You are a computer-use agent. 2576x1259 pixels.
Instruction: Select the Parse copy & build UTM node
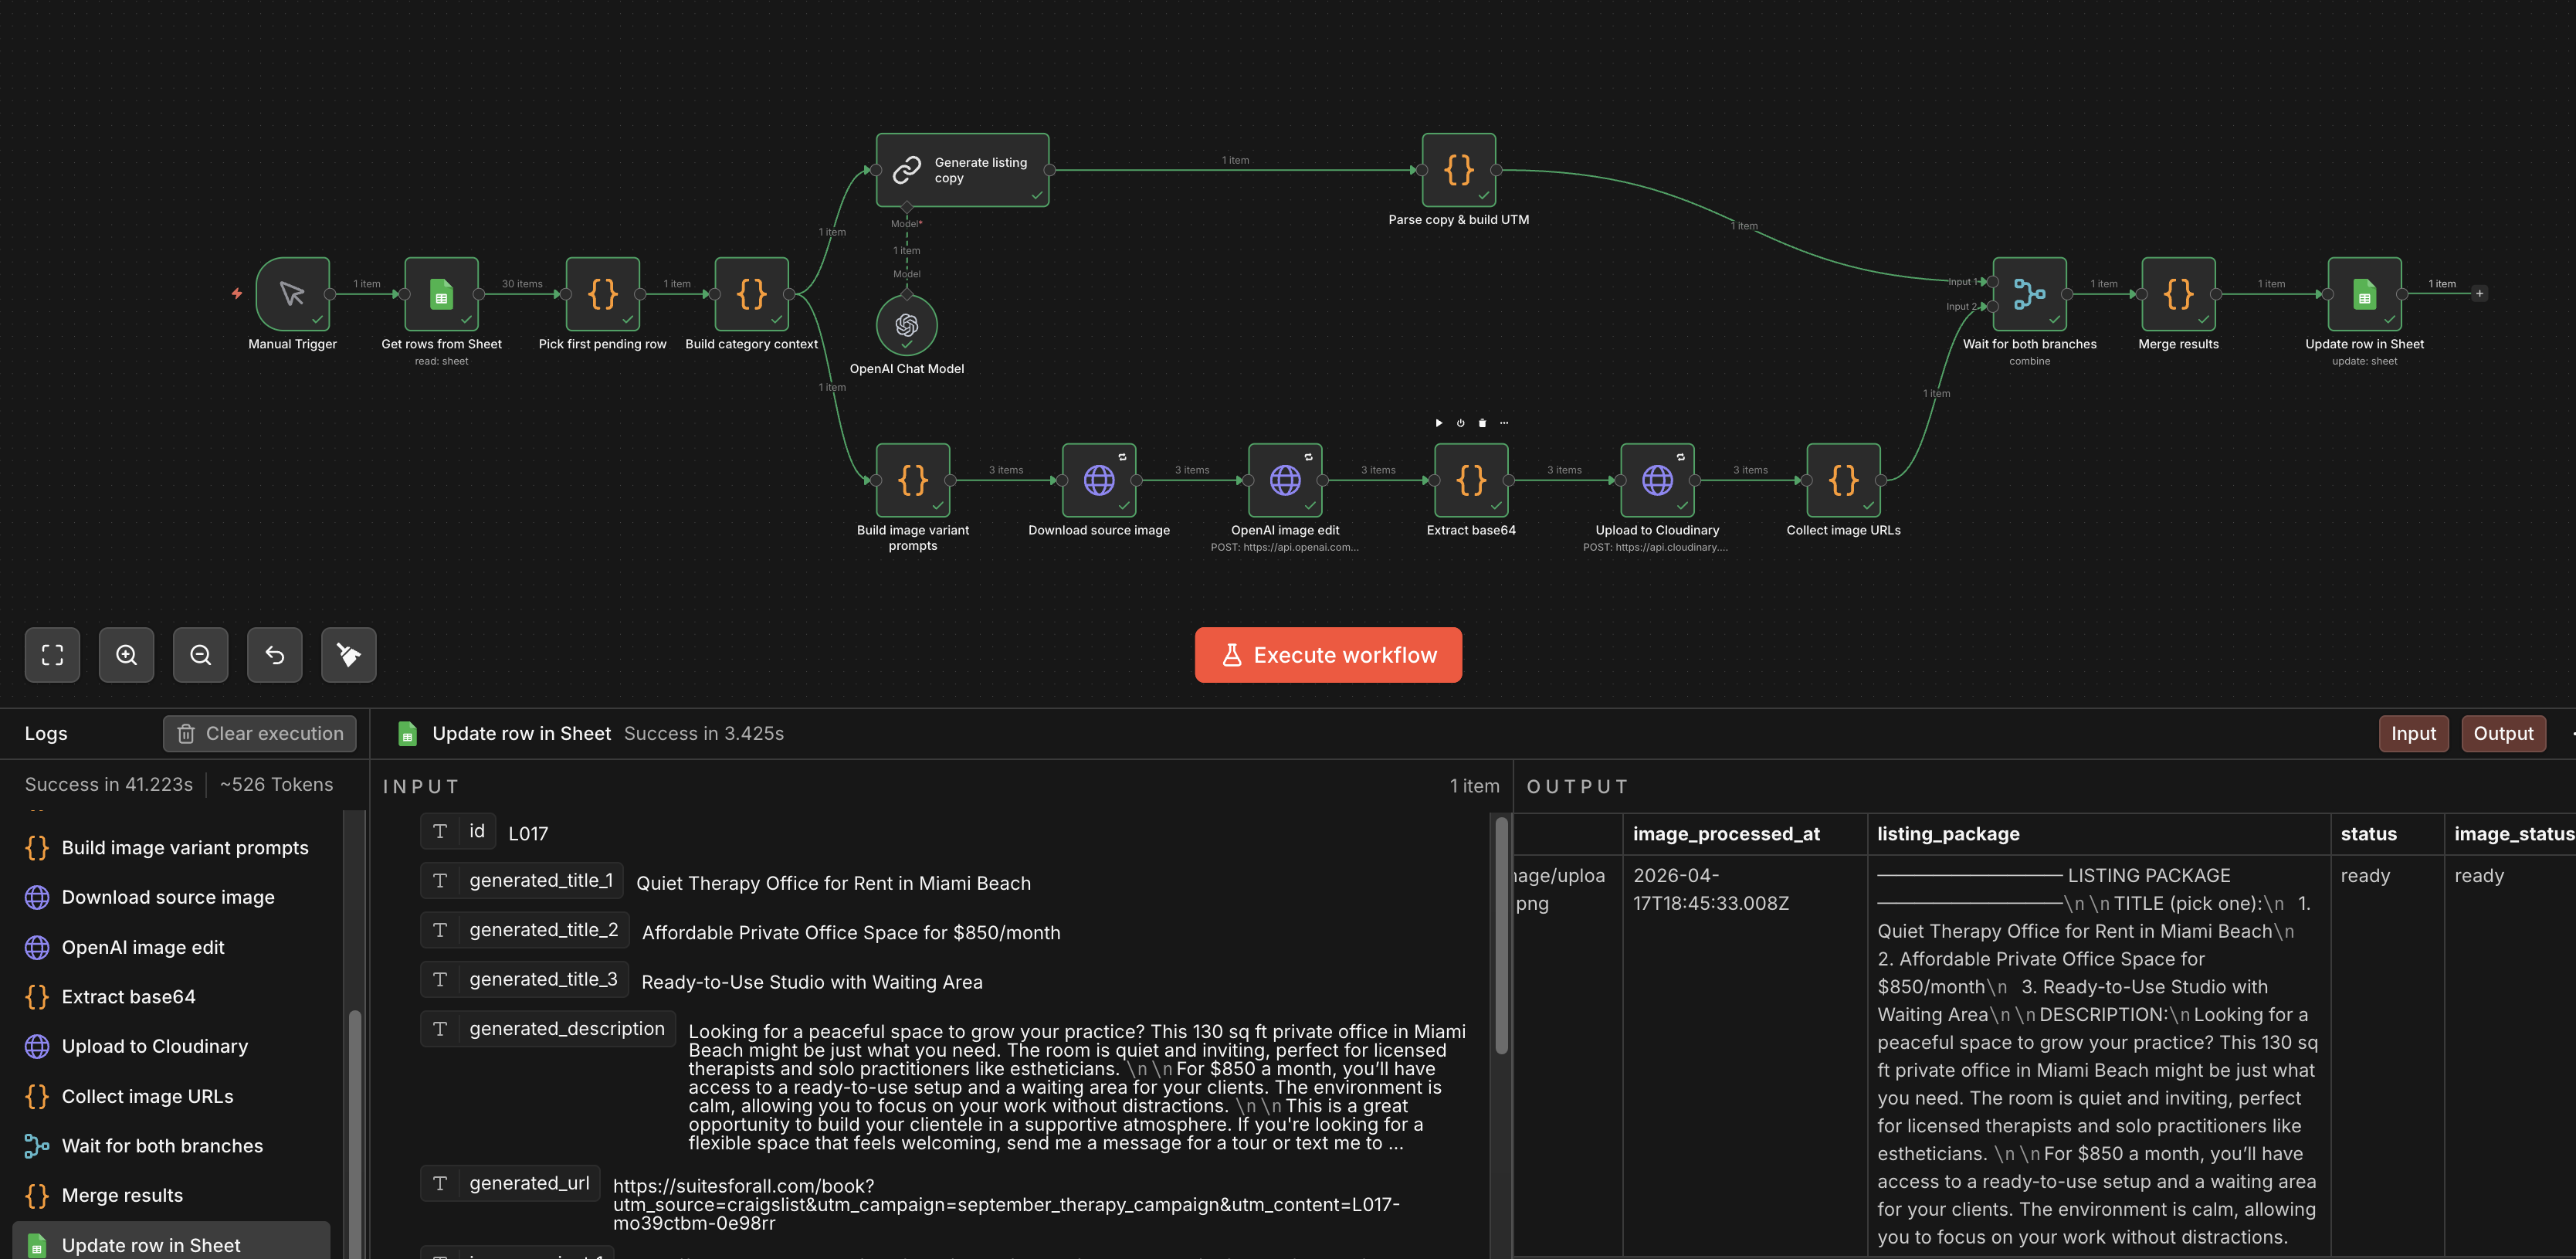click(1458, 170)
